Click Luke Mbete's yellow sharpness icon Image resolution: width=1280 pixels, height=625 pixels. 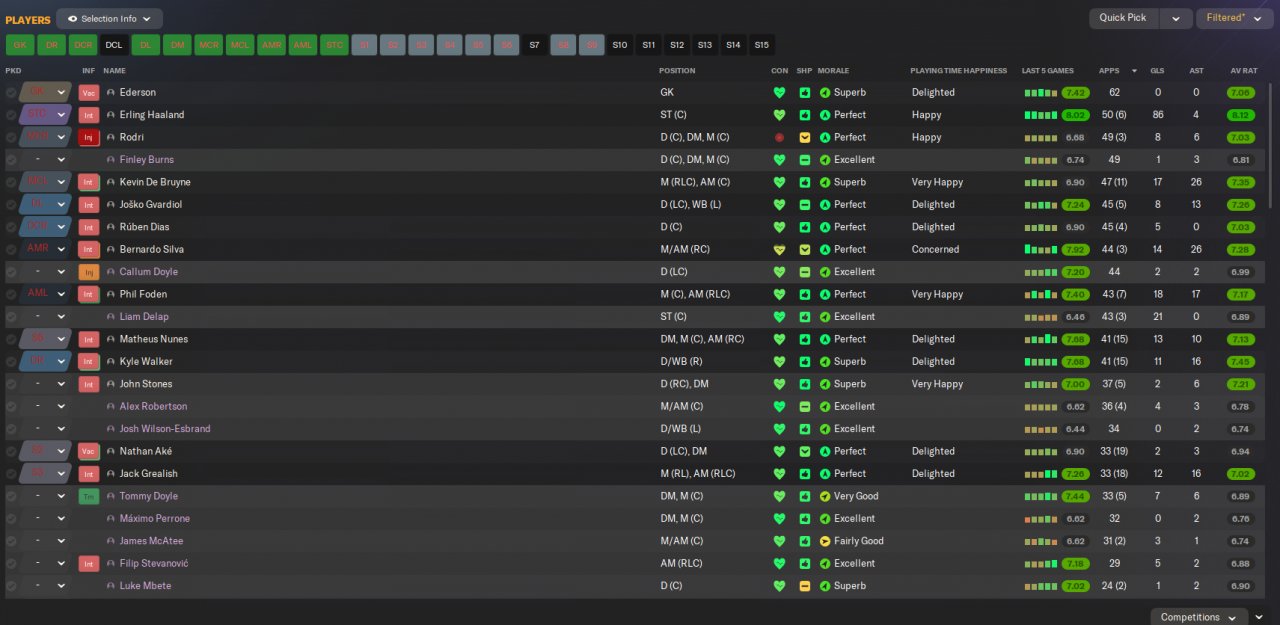tap(805, 586)
